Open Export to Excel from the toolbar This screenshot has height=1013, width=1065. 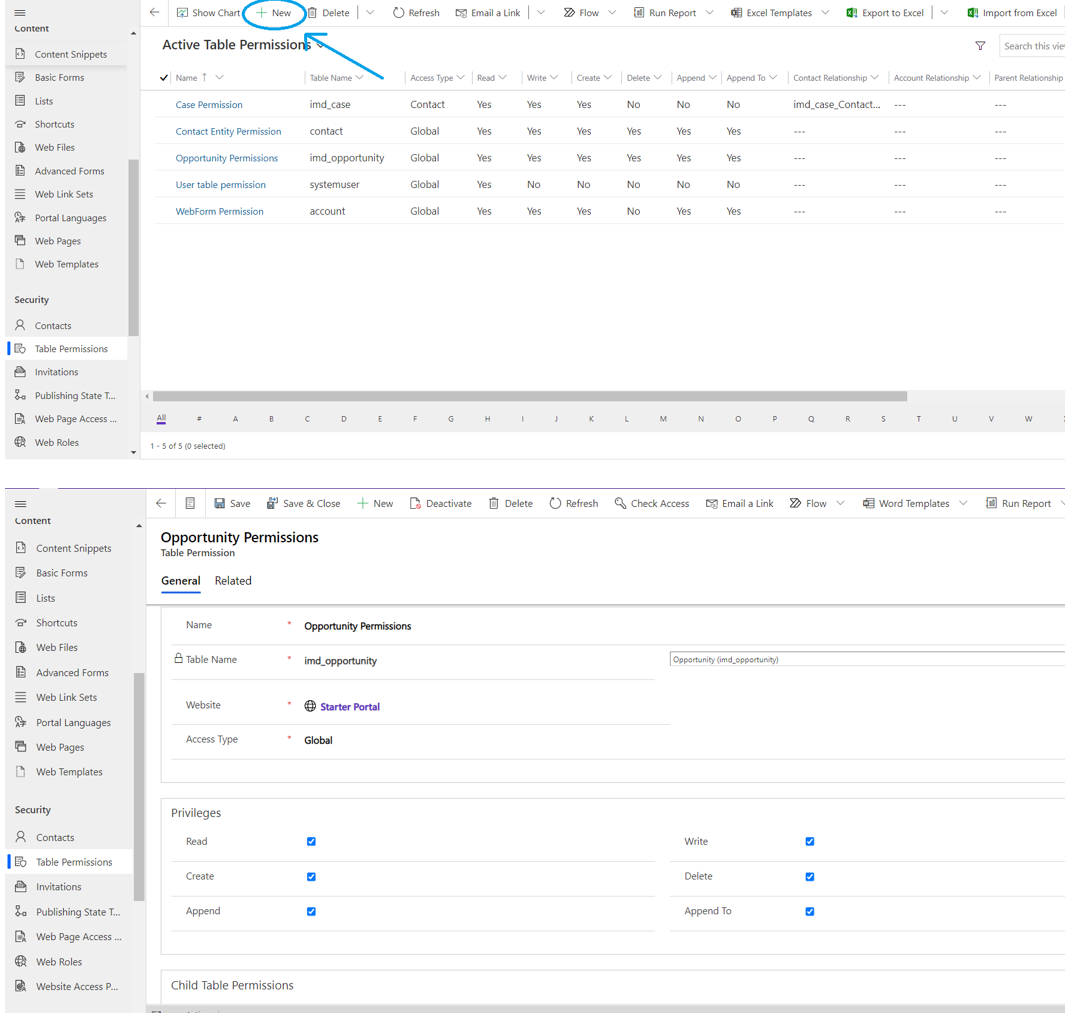885,12
